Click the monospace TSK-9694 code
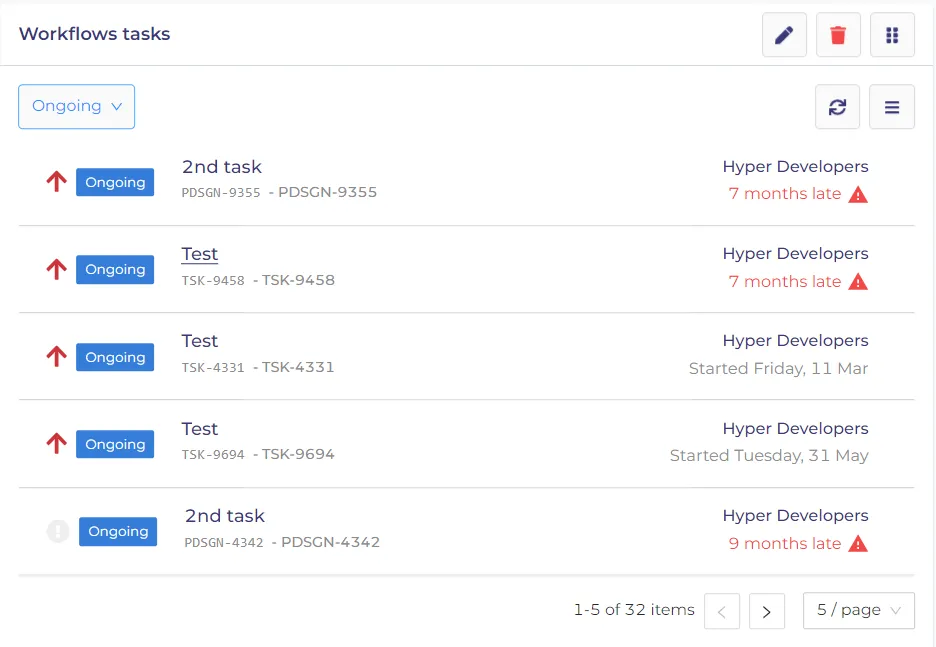The image size is (936, 647). click(213, 455)
